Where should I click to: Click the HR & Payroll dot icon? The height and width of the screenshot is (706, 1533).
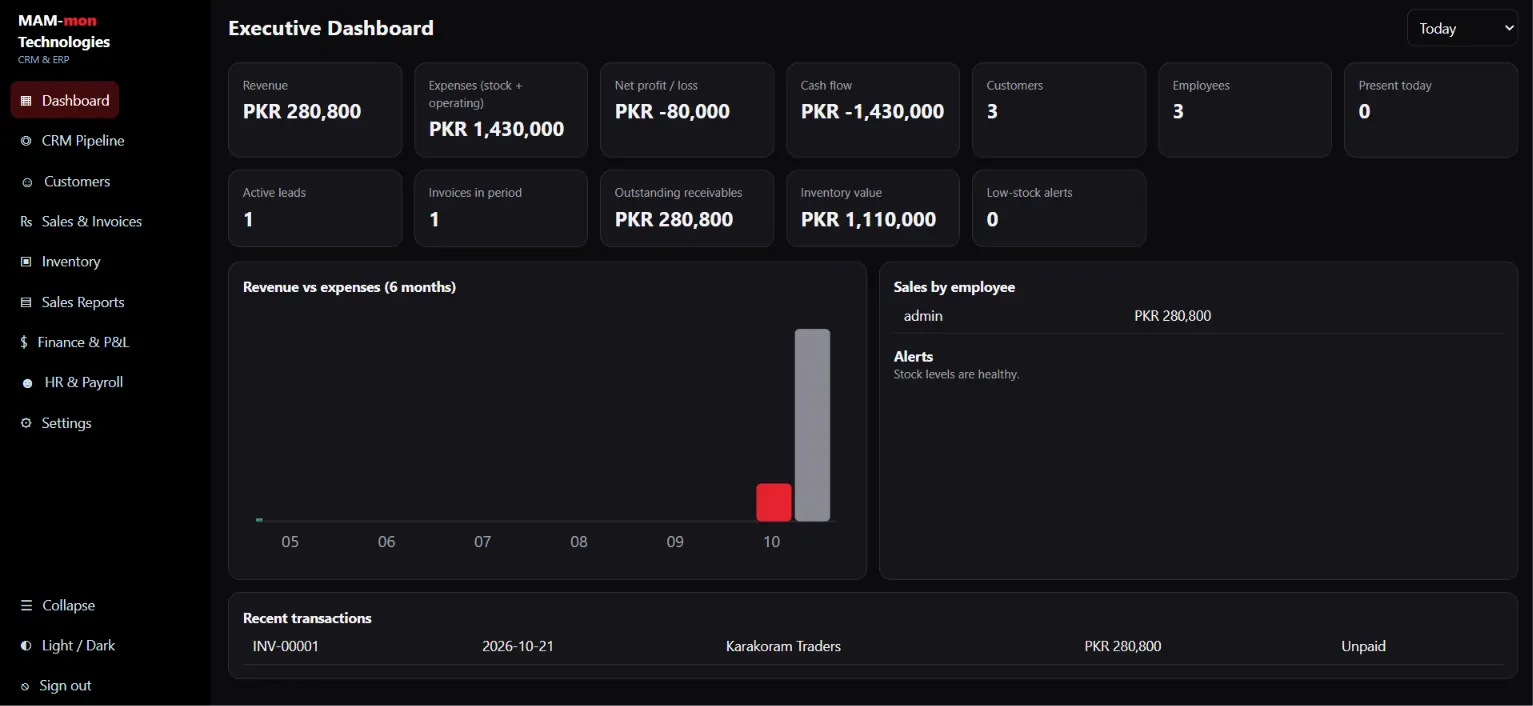point(27,383)
